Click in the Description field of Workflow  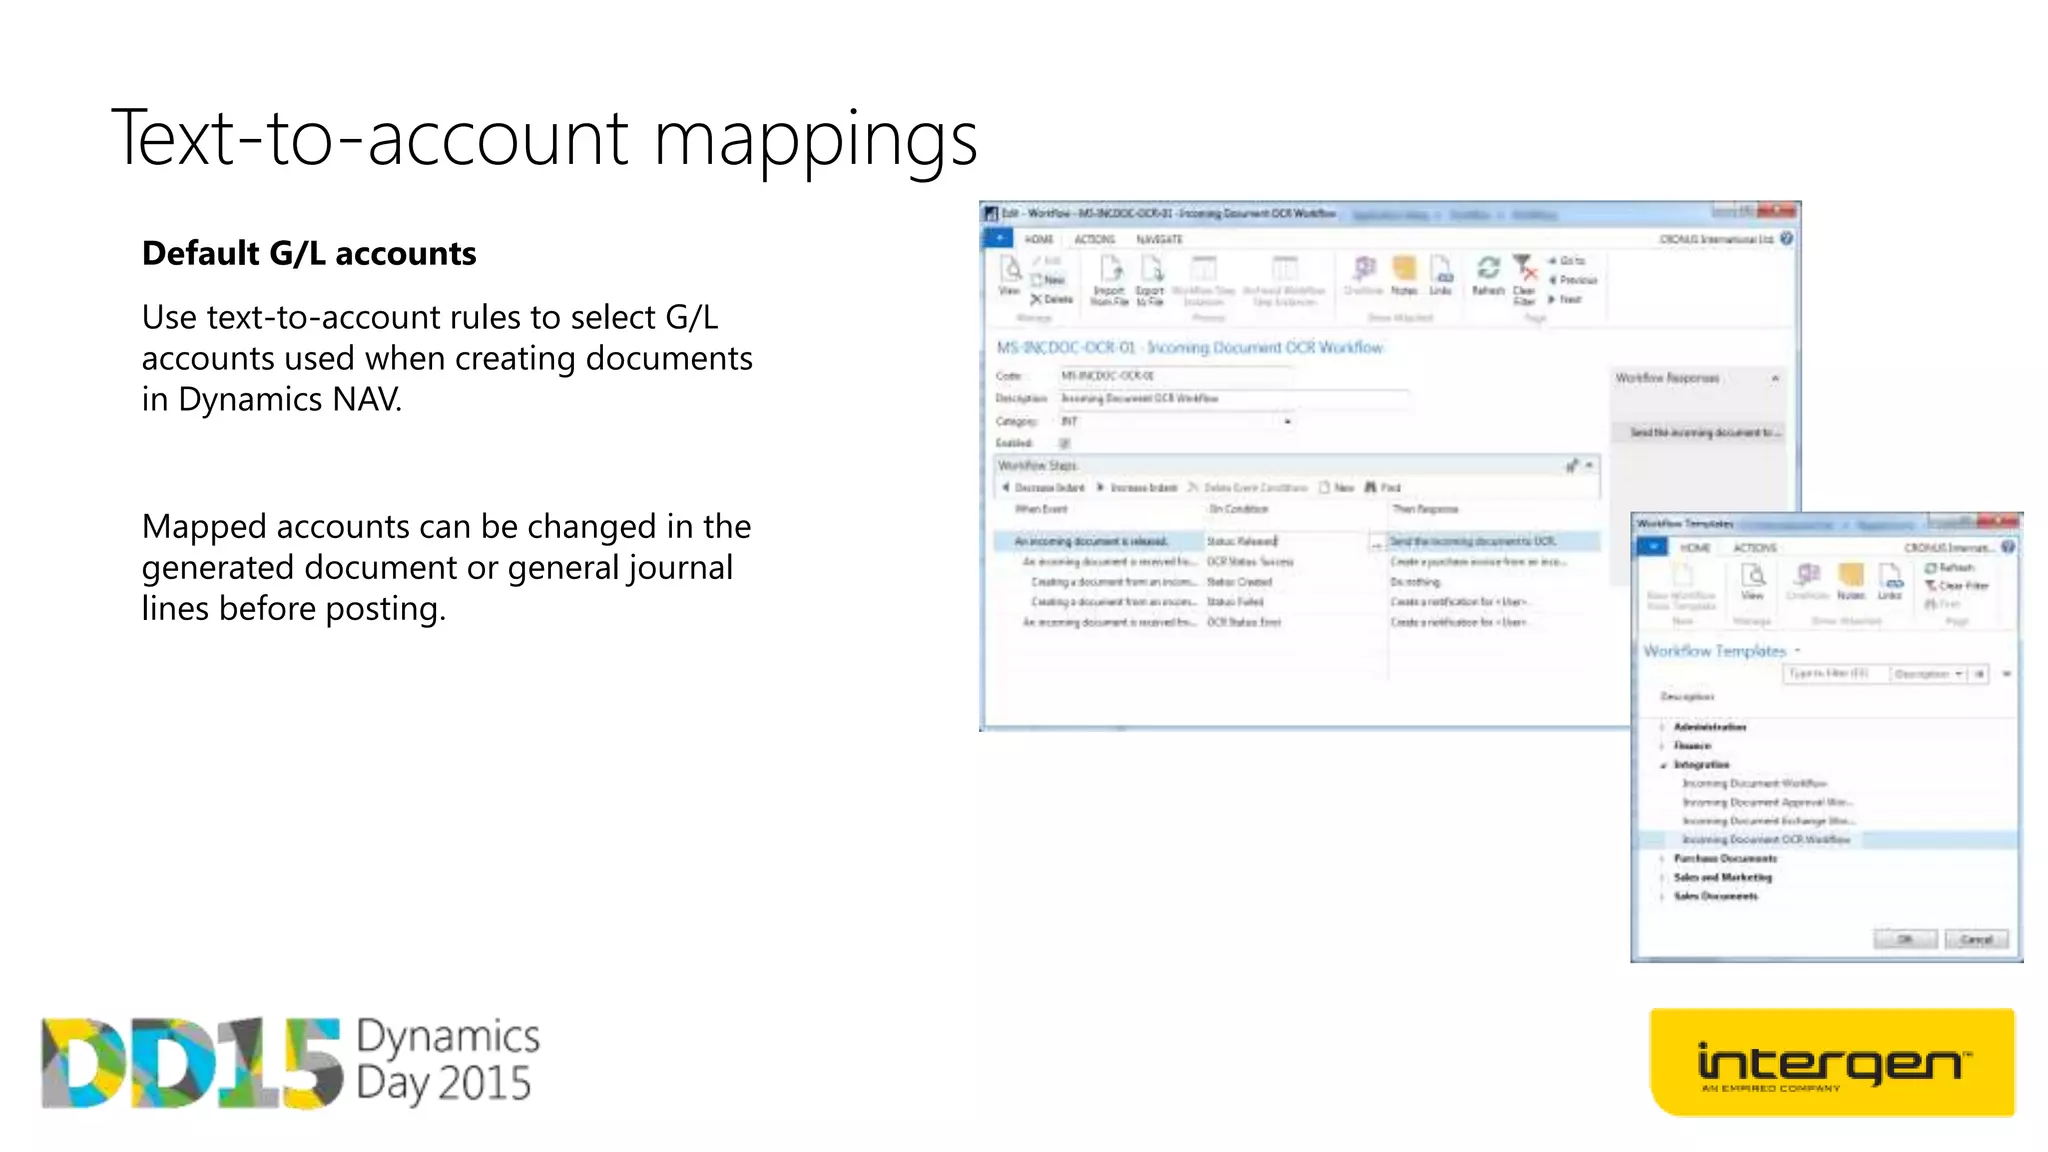click(x=1232, y=399)
